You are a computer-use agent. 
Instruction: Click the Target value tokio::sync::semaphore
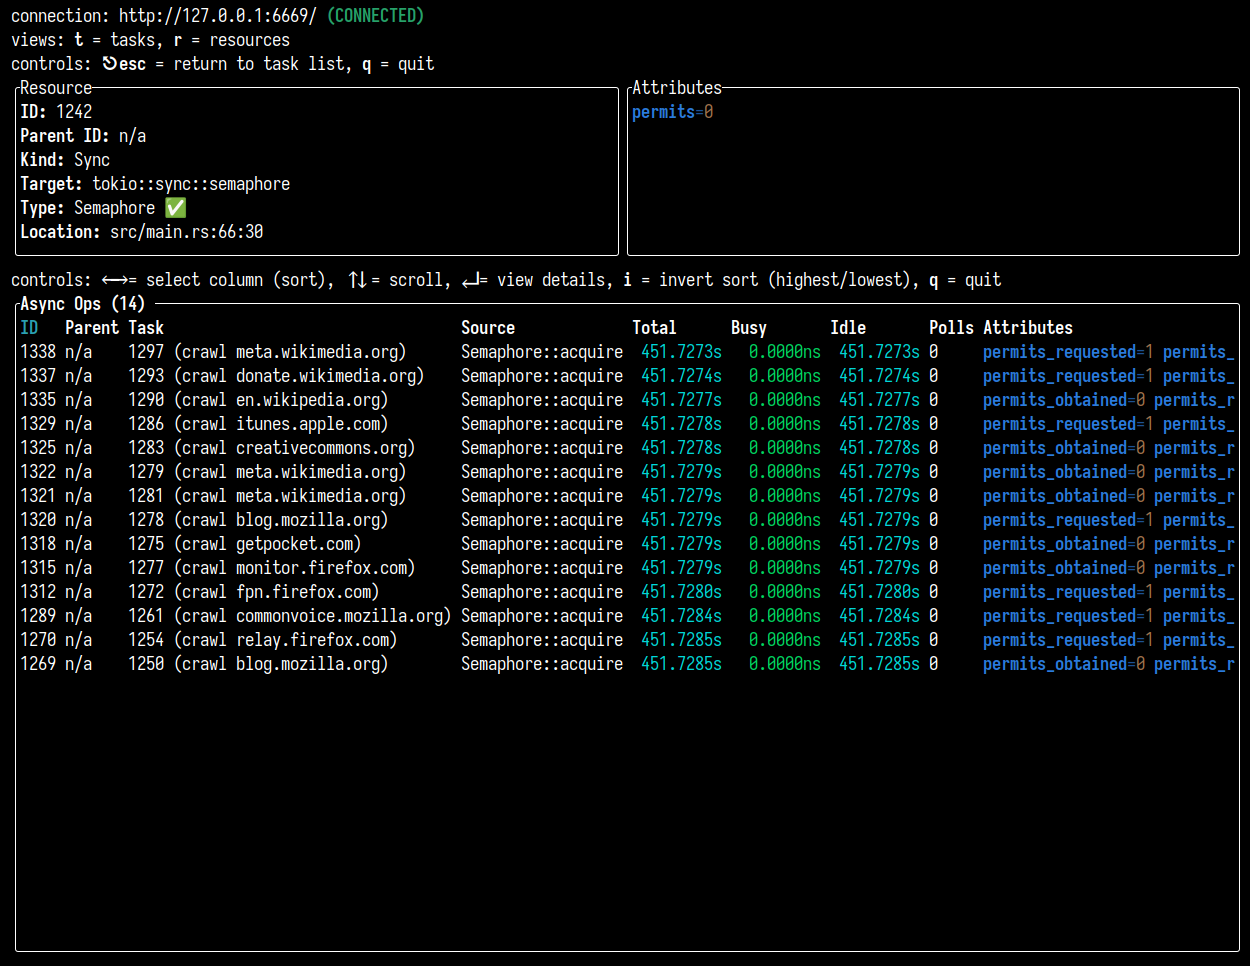(191, 184)
